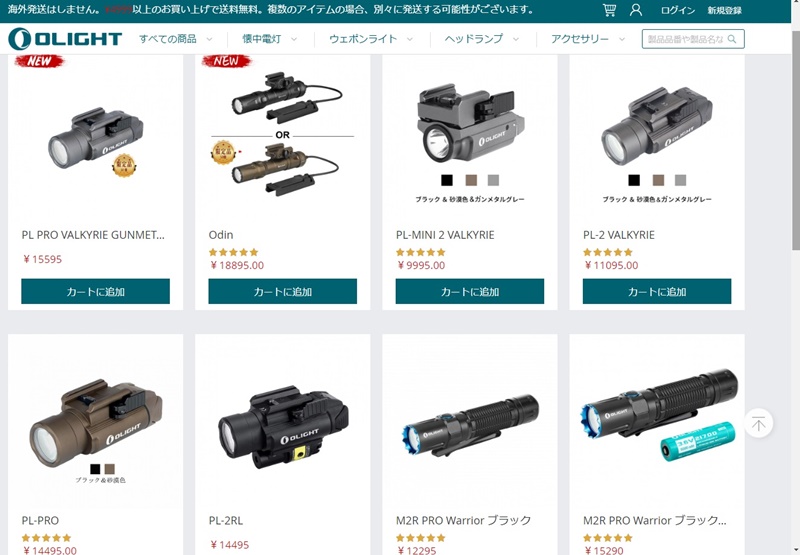Image resolution: width=800 pixels, height=555 pixels.
Task: Click the NEW badge on Odin product
Action: pos(226,61)
